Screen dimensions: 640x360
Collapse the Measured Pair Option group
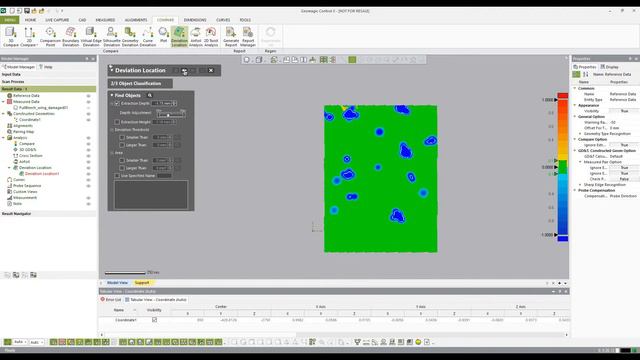click(580, 162)
